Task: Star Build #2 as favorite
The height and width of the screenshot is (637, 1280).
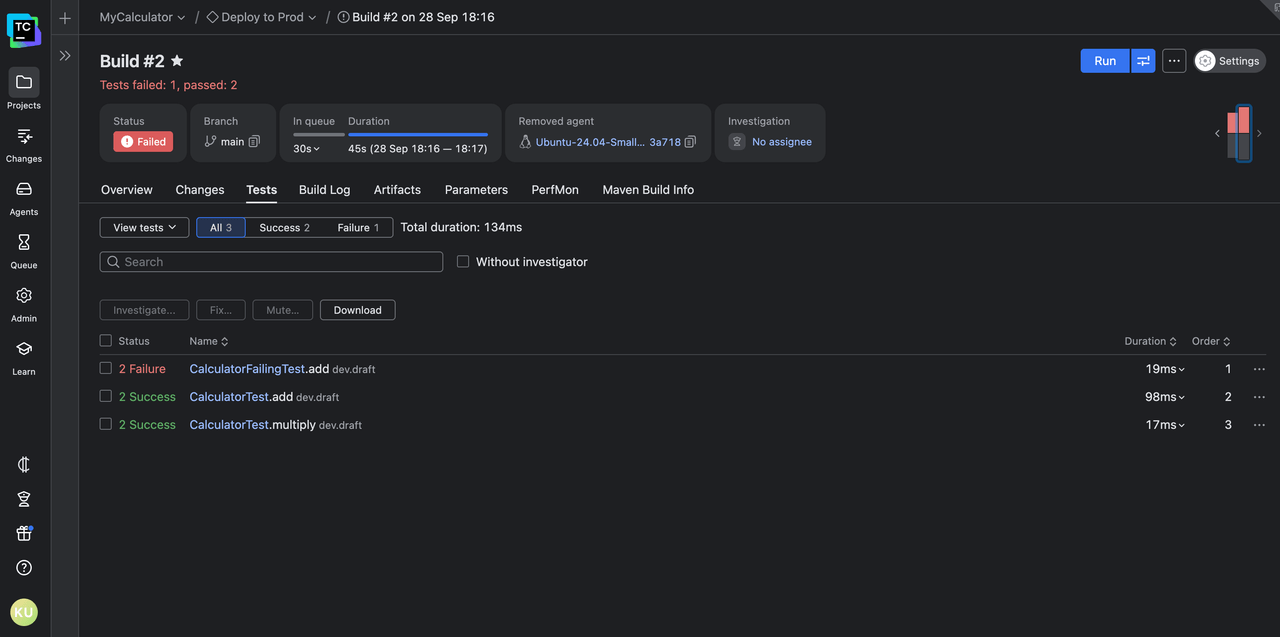Action: 177,61
